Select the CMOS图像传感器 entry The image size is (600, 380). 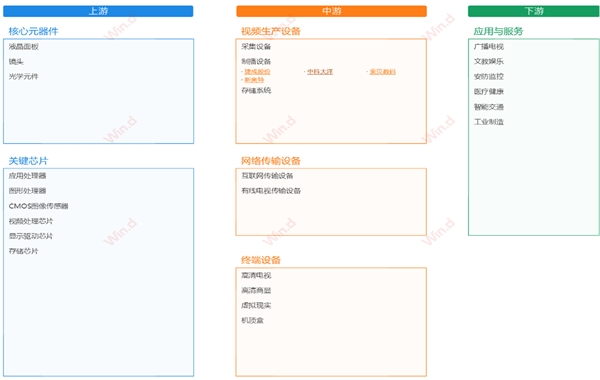(x=38, y=206)
